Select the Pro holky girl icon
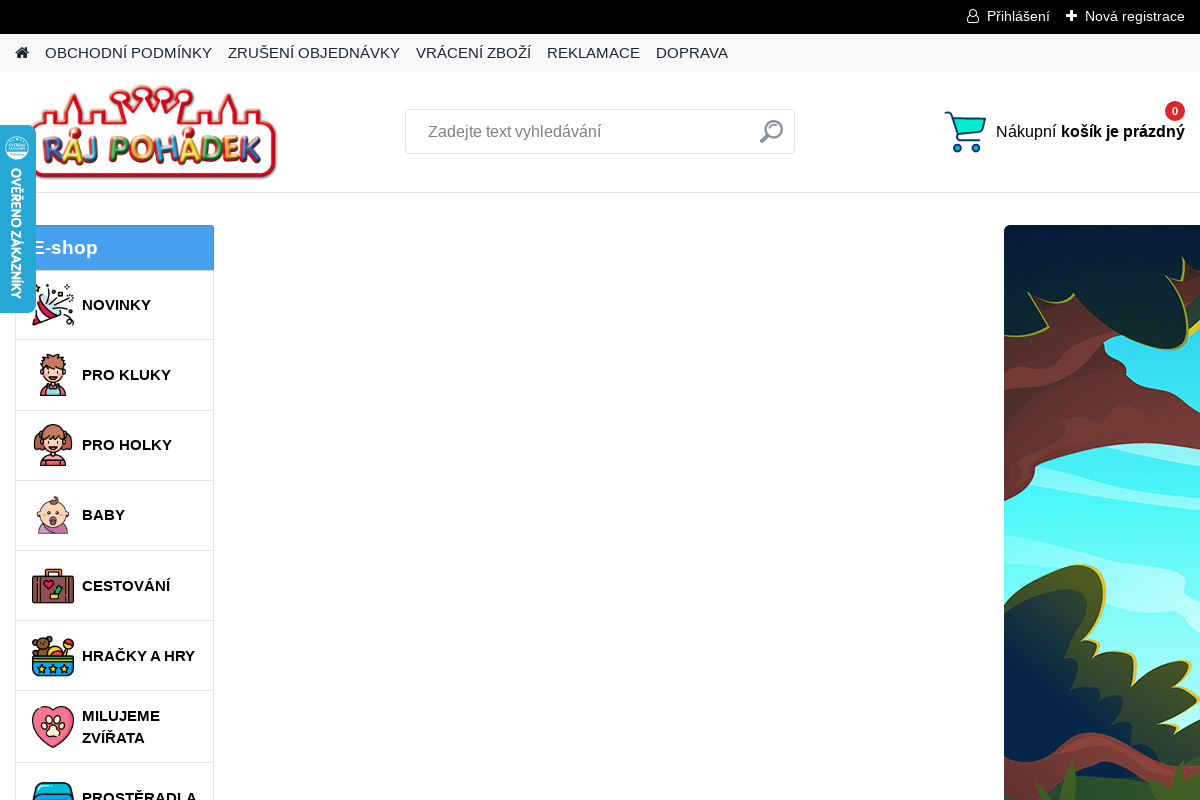1200x800 pixels. [52, 445]
